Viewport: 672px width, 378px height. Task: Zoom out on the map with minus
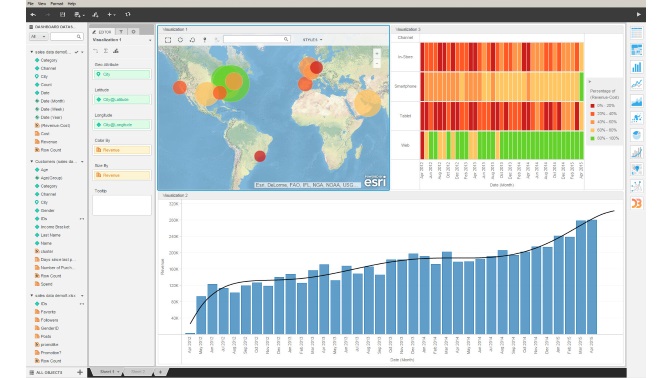(377, 63)
